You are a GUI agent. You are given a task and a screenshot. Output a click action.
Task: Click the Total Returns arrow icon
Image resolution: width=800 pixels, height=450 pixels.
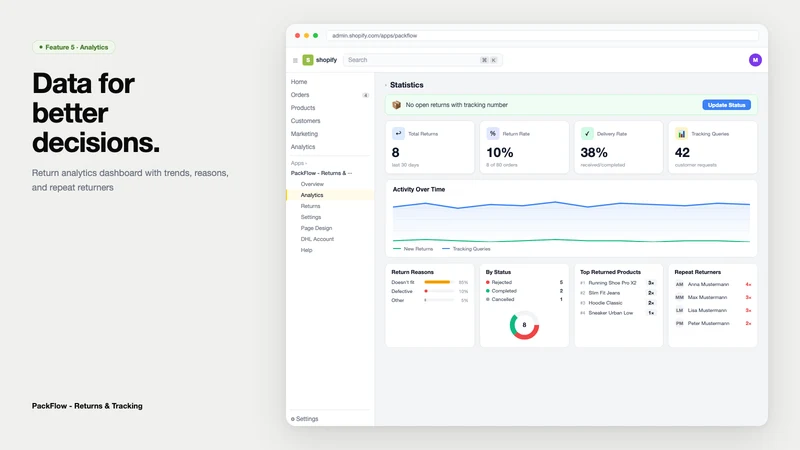pyautogui.click(x=398, y=133)
